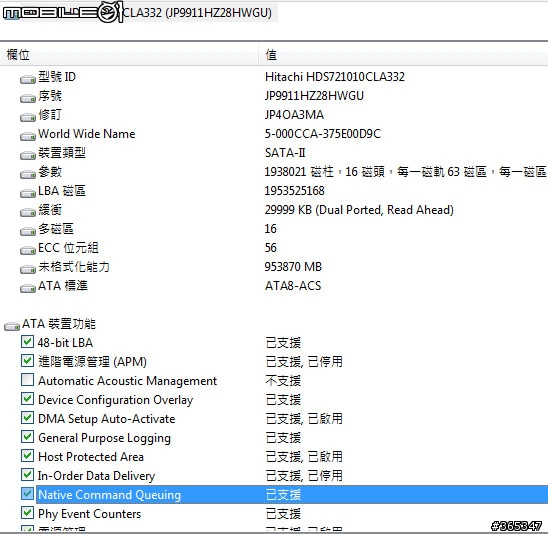Click the SATA-II device type value

[285, 153]
